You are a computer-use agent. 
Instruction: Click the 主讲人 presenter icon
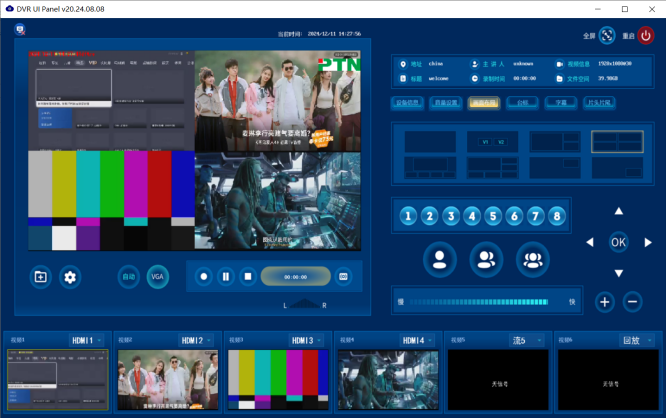[x=475, y=64]
